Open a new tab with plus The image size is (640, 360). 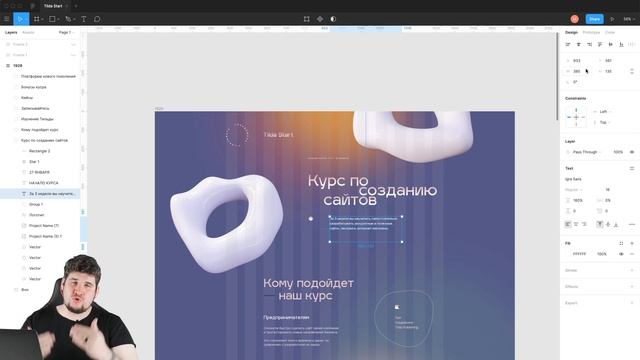pyautogui.click(x=76, y=6)
